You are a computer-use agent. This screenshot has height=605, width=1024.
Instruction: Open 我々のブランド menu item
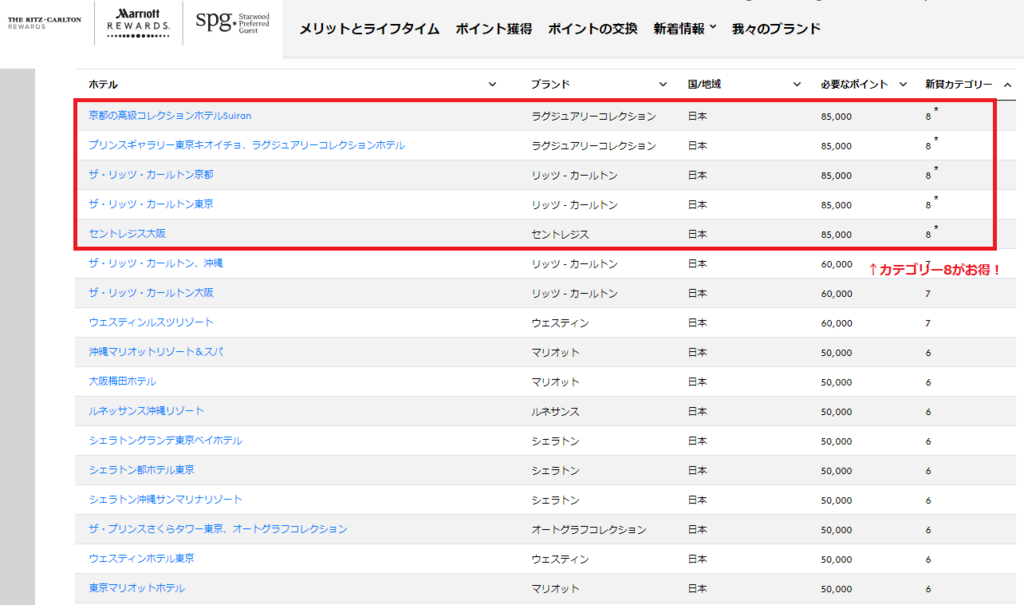(x=776, y=29)
